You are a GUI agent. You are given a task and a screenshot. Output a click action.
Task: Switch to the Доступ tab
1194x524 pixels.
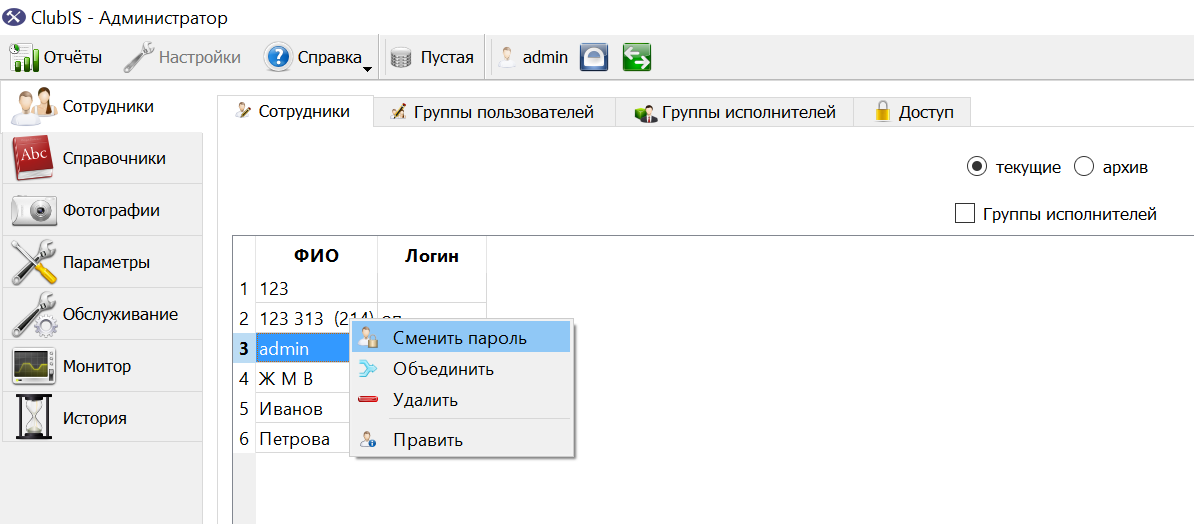click(x=912, y=113)
